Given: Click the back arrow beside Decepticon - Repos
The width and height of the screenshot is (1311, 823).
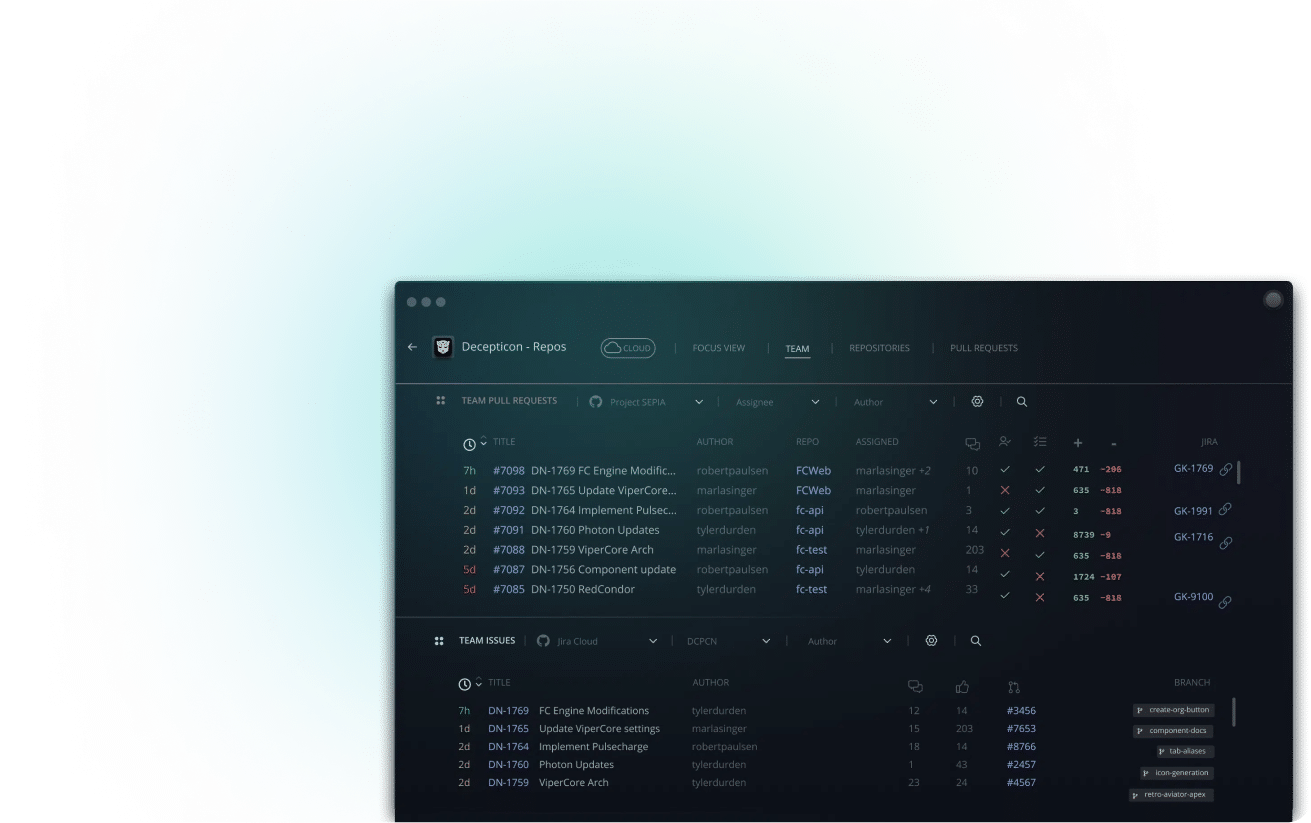Looking at the screenshot, I should (412, 346).
